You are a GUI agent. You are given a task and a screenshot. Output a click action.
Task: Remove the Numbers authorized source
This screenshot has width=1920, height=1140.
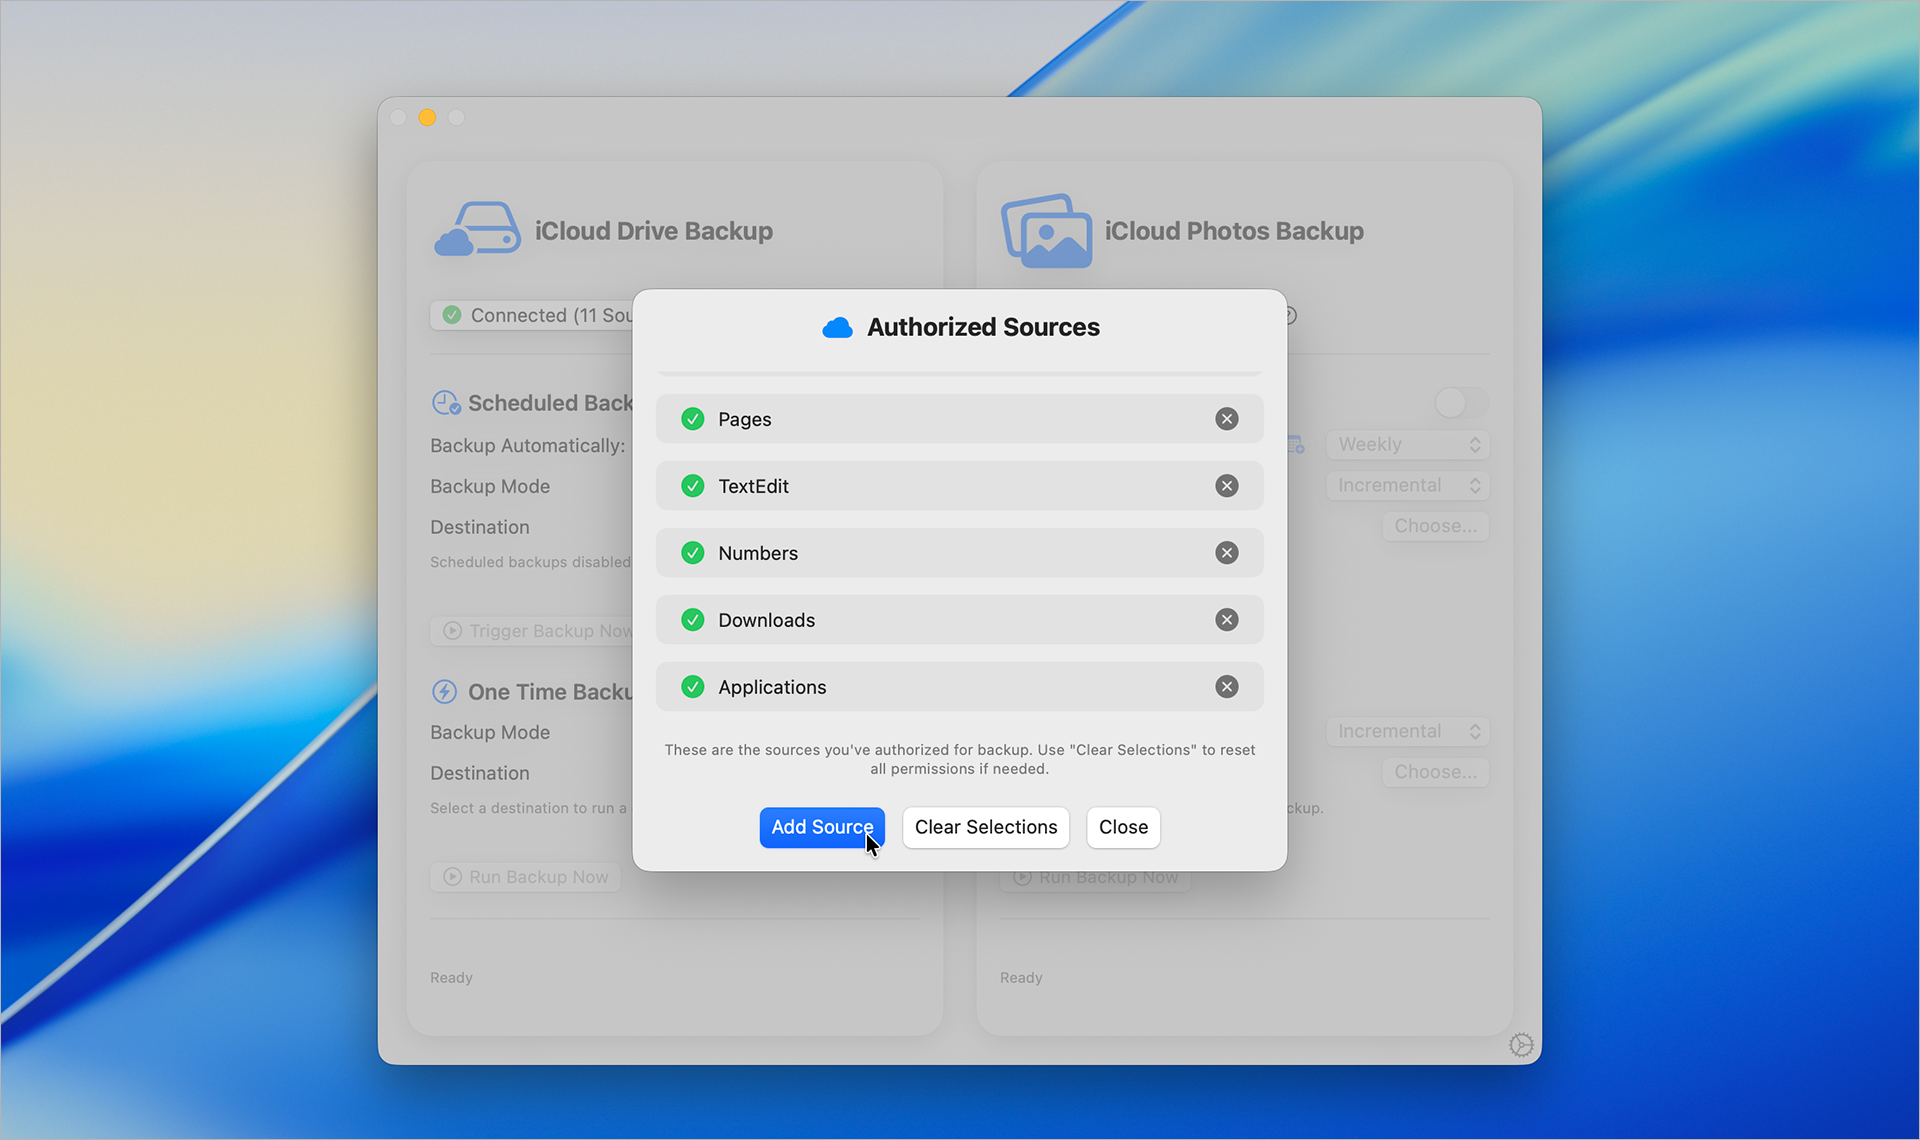[x=1226, y=553]
